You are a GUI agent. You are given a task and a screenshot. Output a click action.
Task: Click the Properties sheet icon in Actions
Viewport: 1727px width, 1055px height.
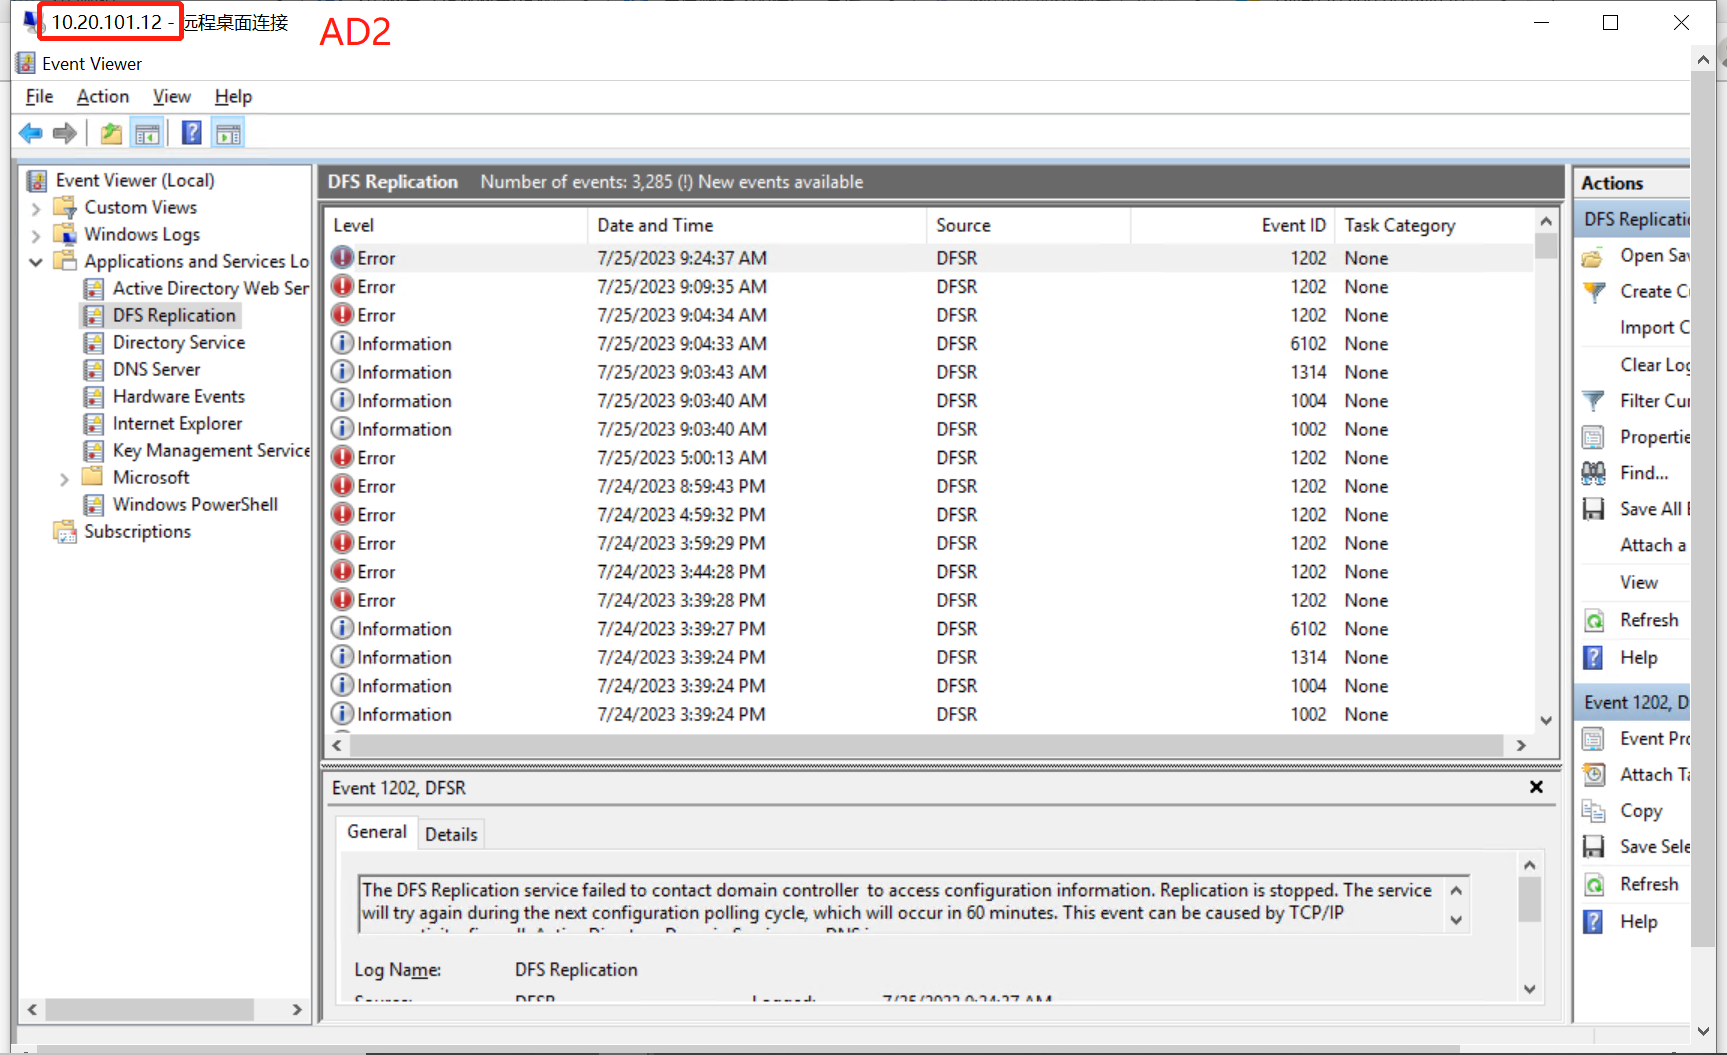1593,437
